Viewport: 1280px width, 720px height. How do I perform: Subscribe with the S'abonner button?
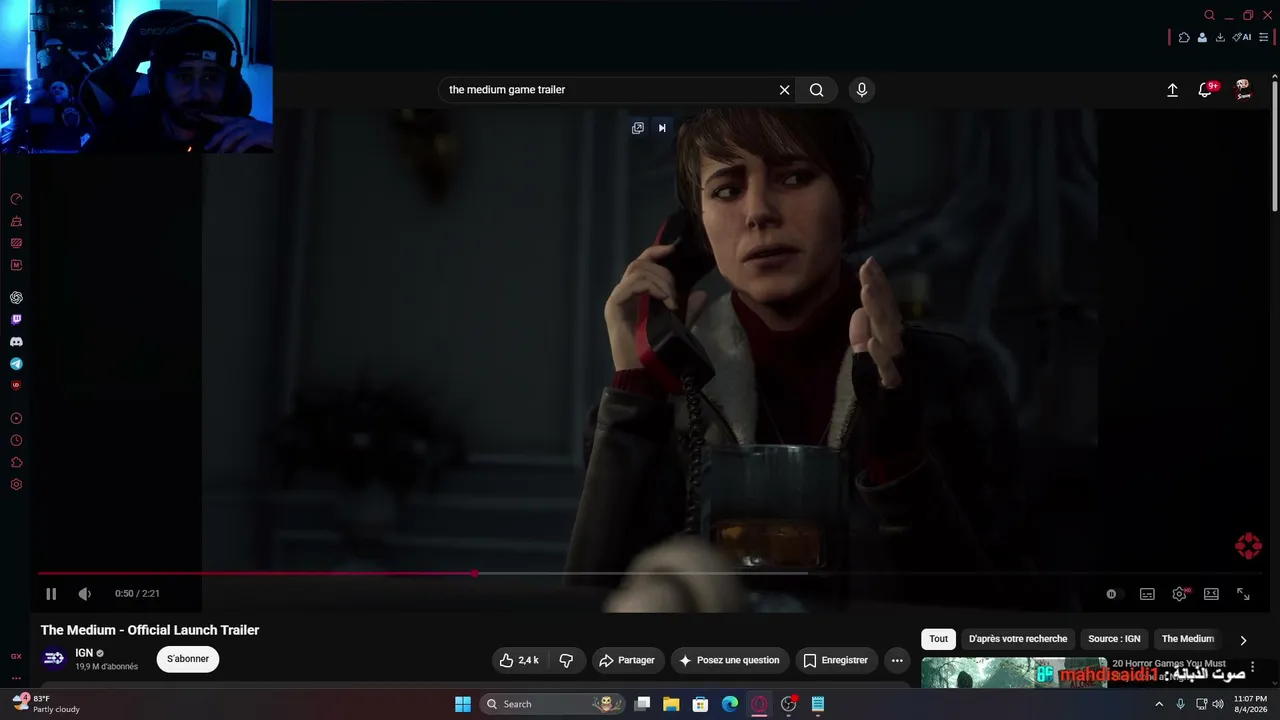click(x=188, y=659)
